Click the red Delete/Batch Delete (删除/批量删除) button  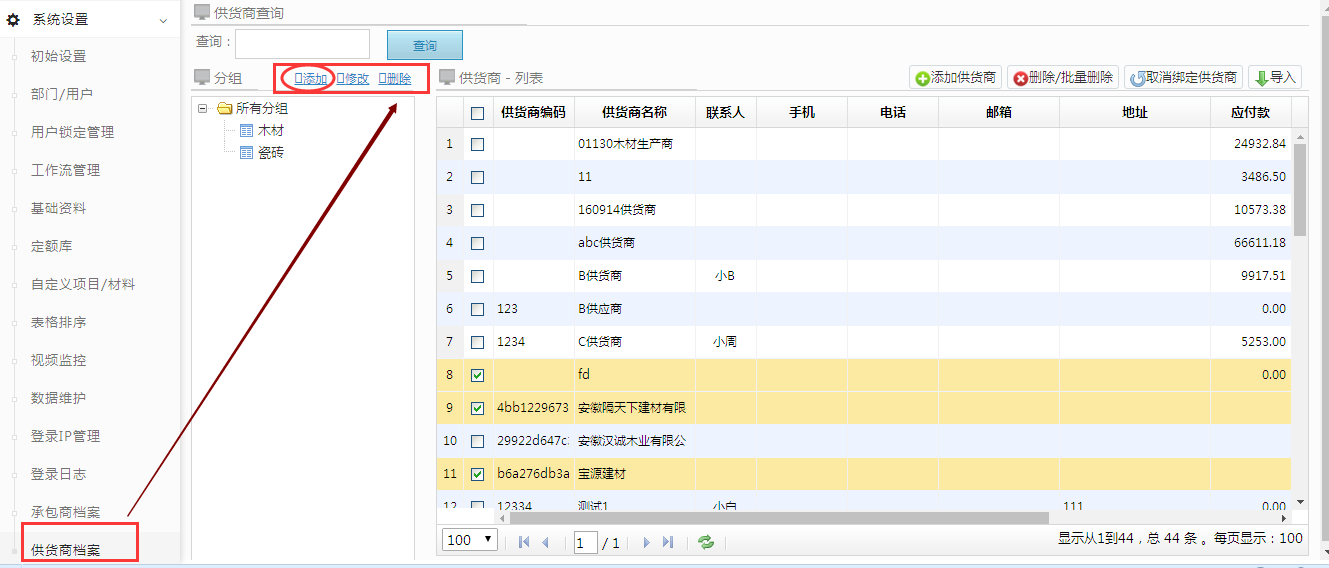(x=1061, y=78)
